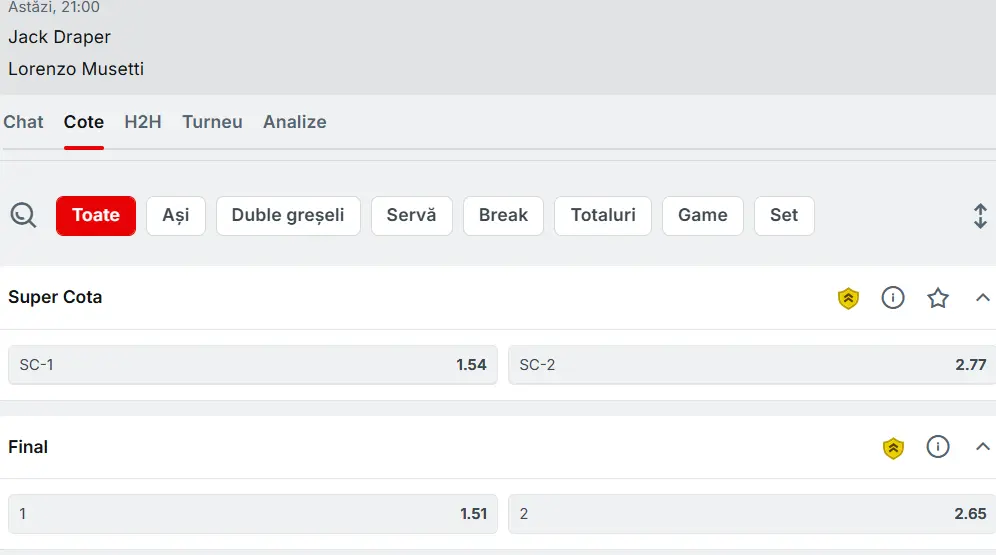The width and height of the screenshot is (996, 555).
Task: Collapse the Super Cota section chevron
Action: (x=982, y=297)
